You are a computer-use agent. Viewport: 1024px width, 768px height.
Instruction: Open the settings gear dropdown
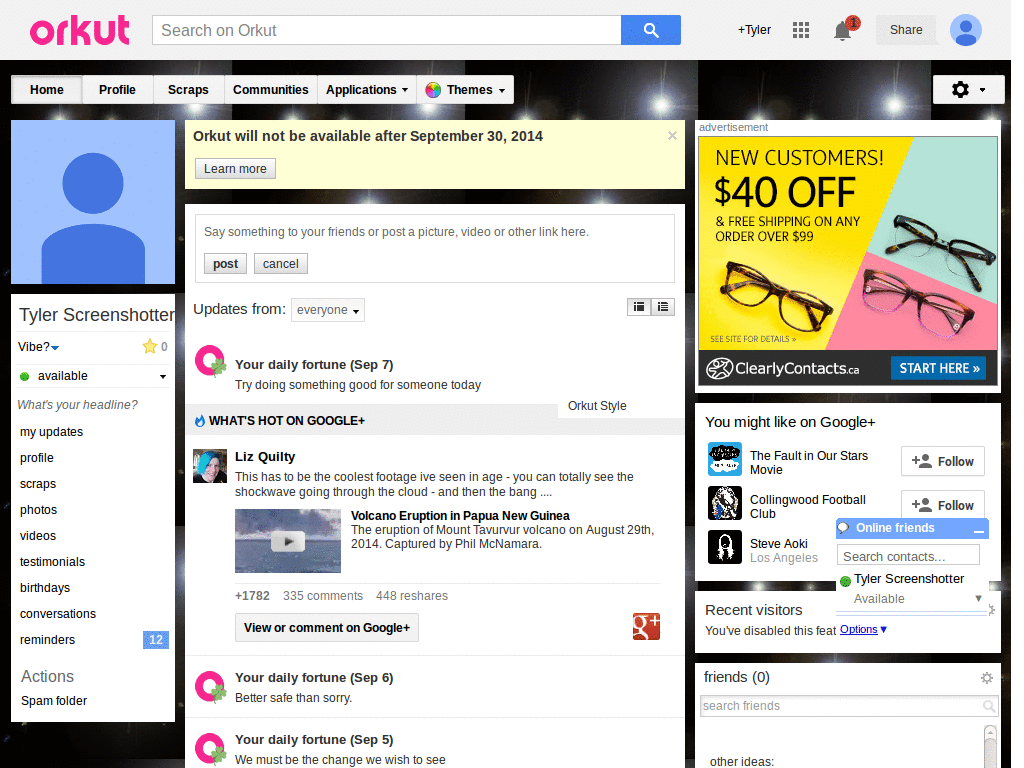pyautogui.click(x=968, y=89)
